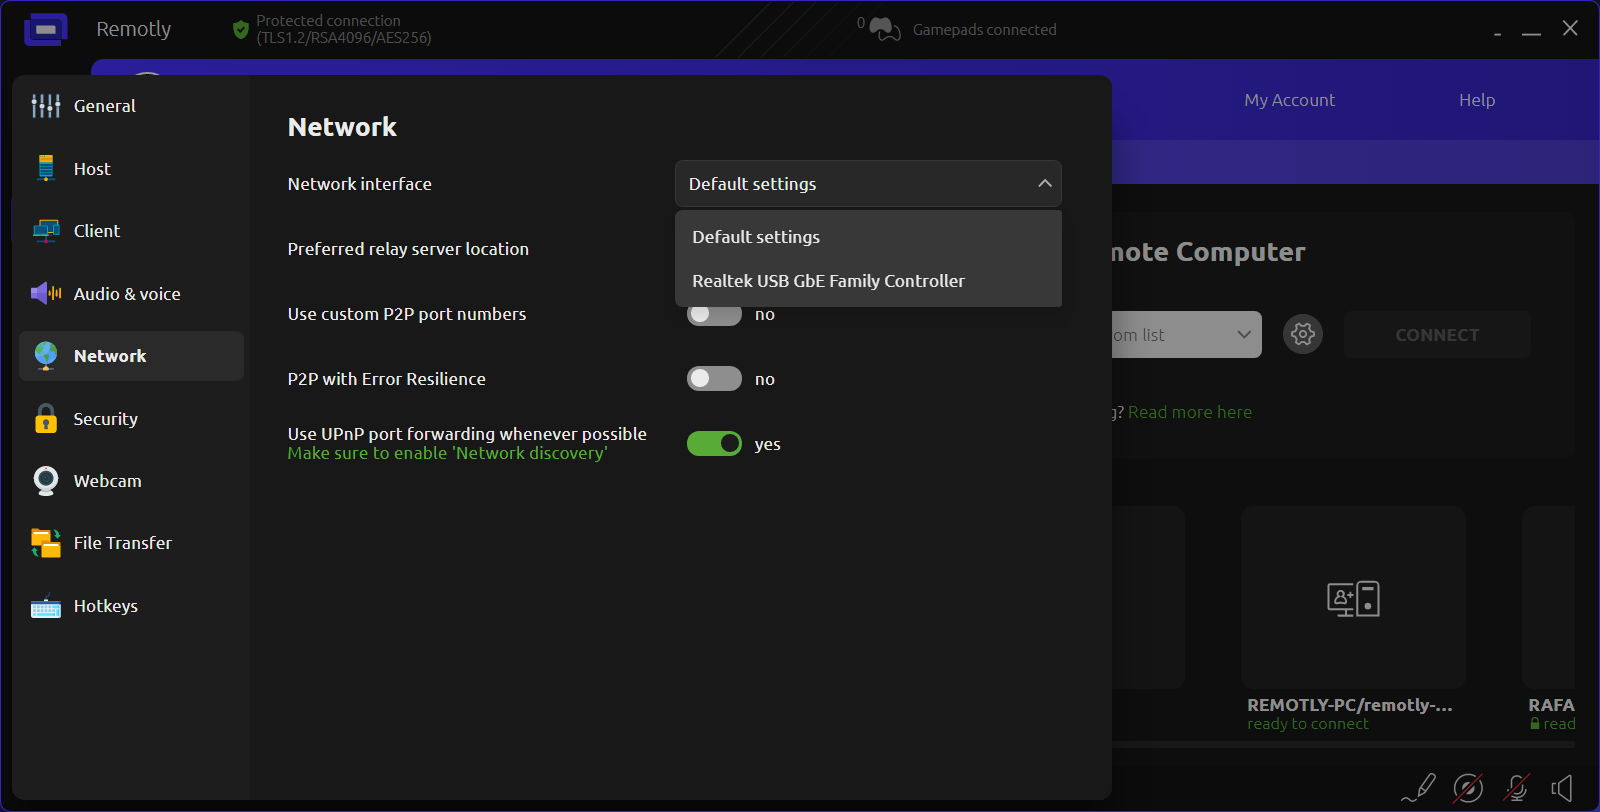This screenshot has height=812, width=1600.
Task: Turn on P2P with Error Resilience
Action: [714, 379]
